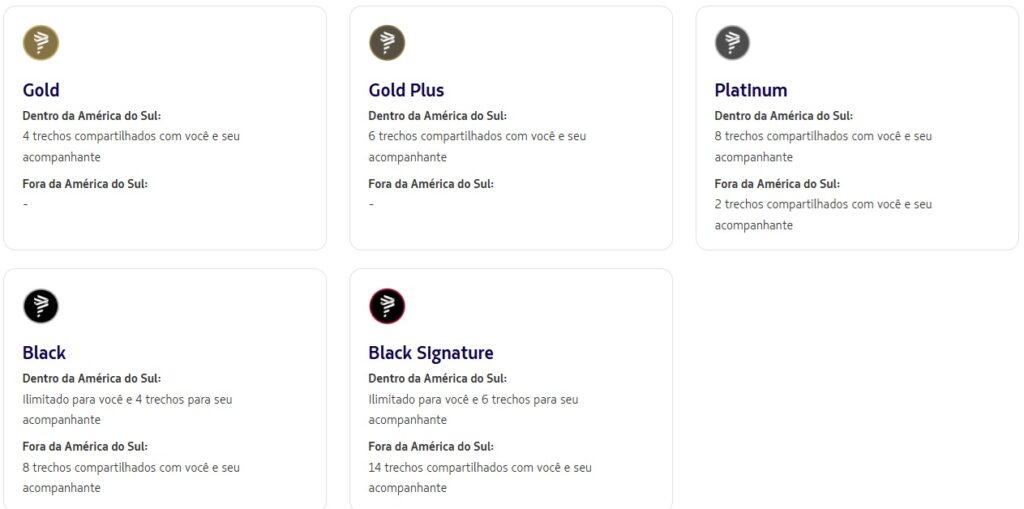Click Gold's "Dentro da América do Sul" label
Image resolution: width=1024 pixels, height=509 pixels.
91,116
